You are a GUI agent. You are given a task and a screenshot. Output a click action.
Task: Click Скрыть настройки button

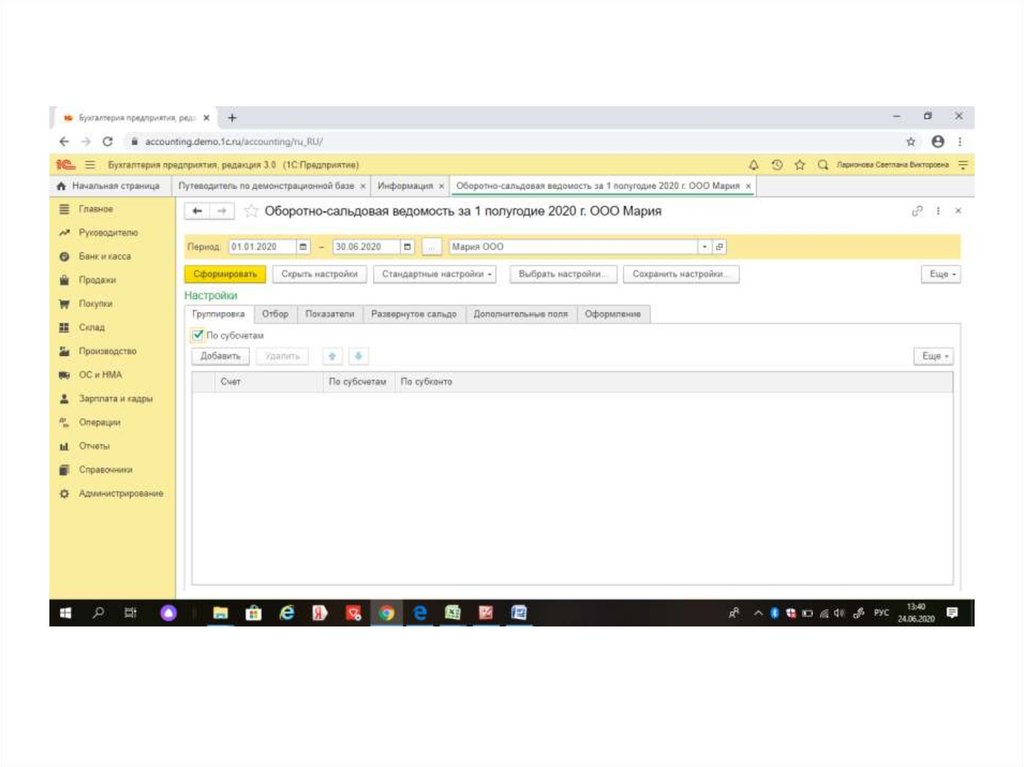319,274
